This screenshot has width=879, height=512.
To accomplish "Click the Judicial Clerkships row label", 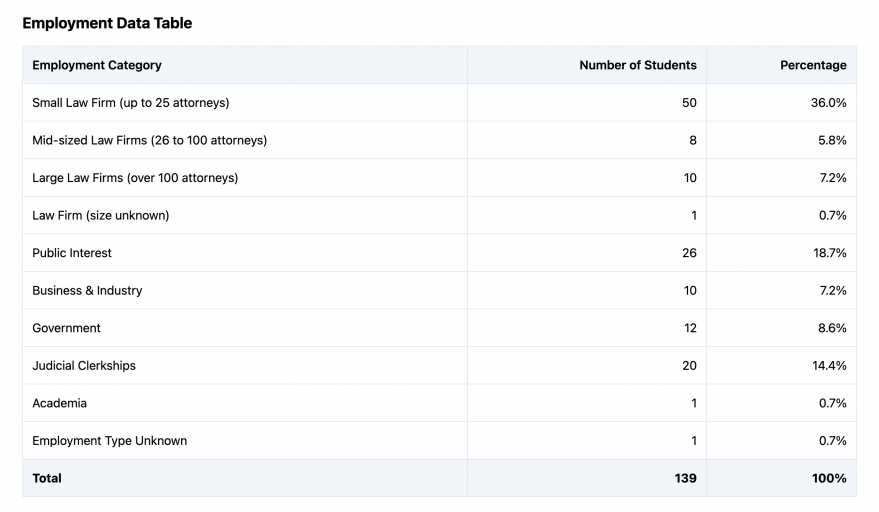I will point(84,365).
